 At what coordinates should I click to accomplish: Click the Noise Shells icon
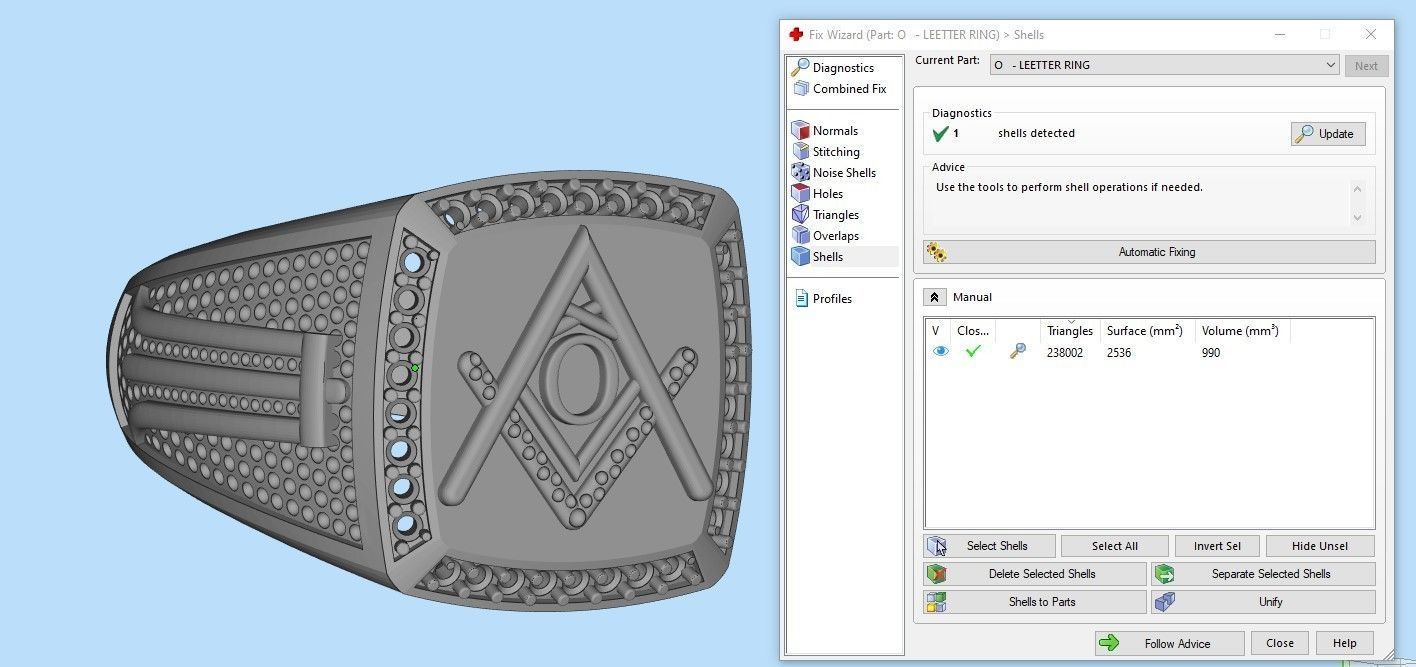(800, 172)
